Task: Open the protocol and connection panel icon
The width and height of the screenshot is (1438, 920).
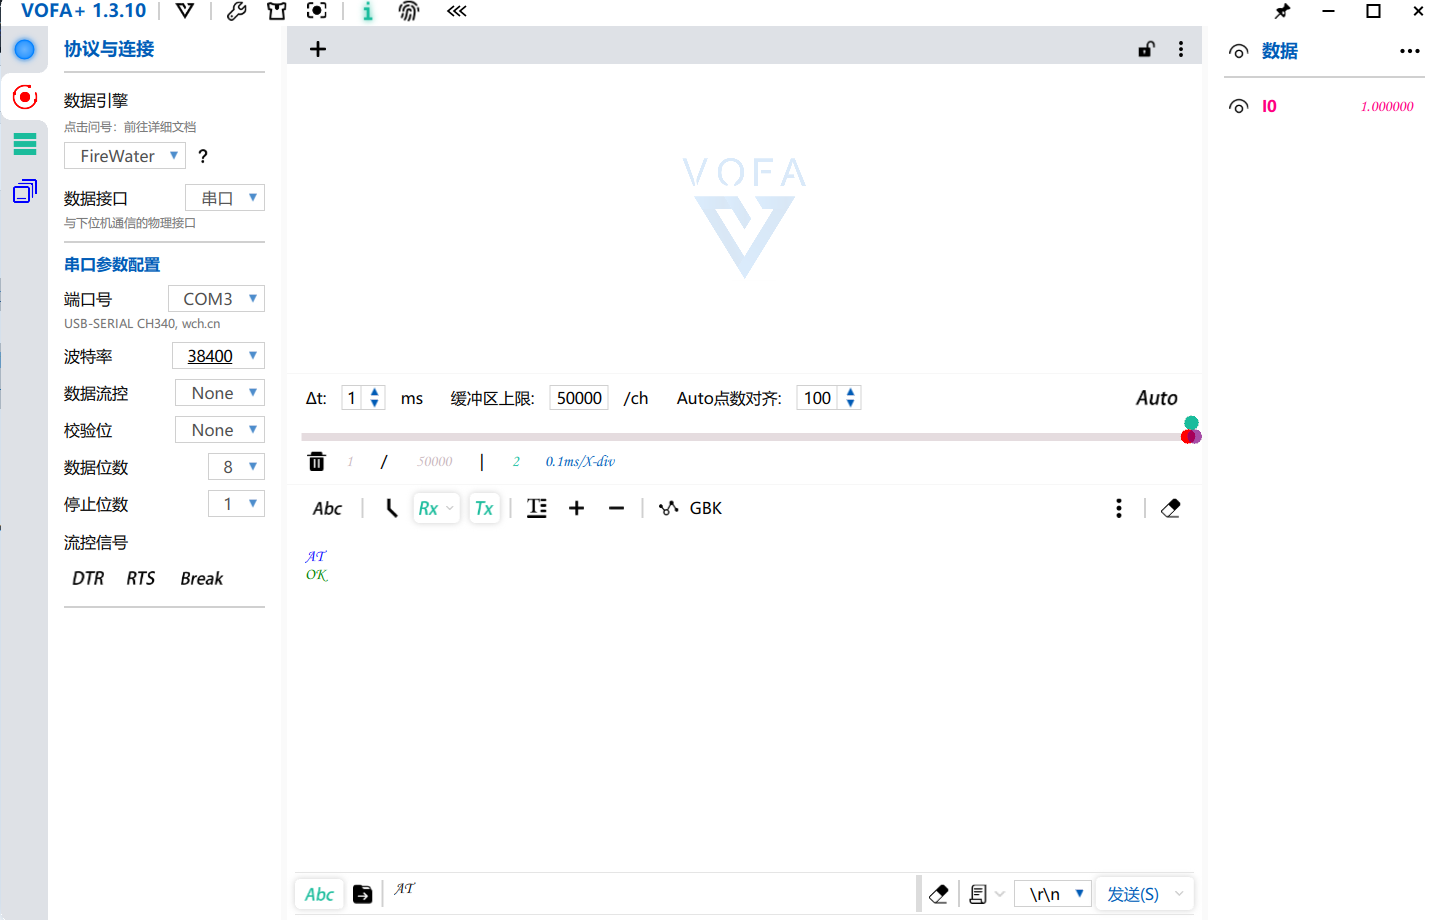Action: pos(25,97)
